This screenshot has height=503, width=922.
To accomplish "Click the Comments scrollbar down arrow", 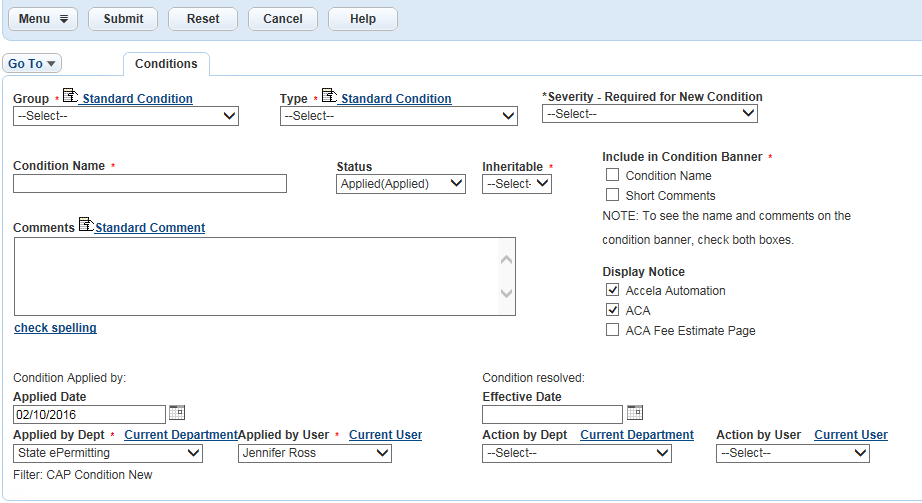I will pos(506,294).
